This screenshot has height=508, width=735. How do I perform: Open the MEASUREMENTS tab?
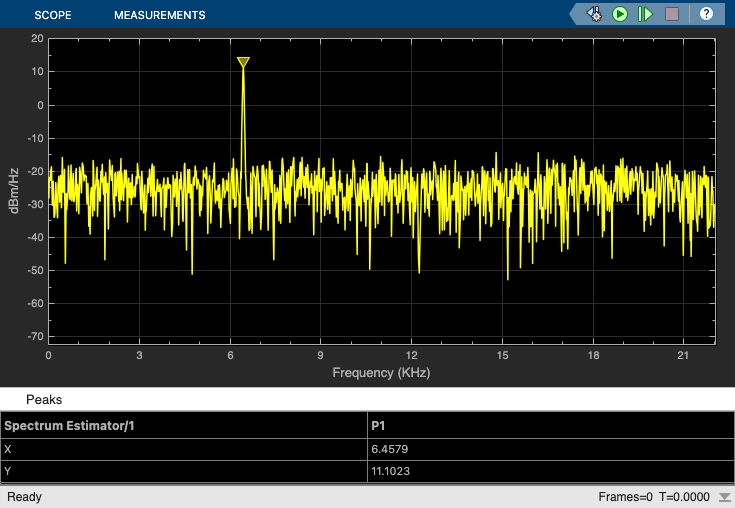159,15
